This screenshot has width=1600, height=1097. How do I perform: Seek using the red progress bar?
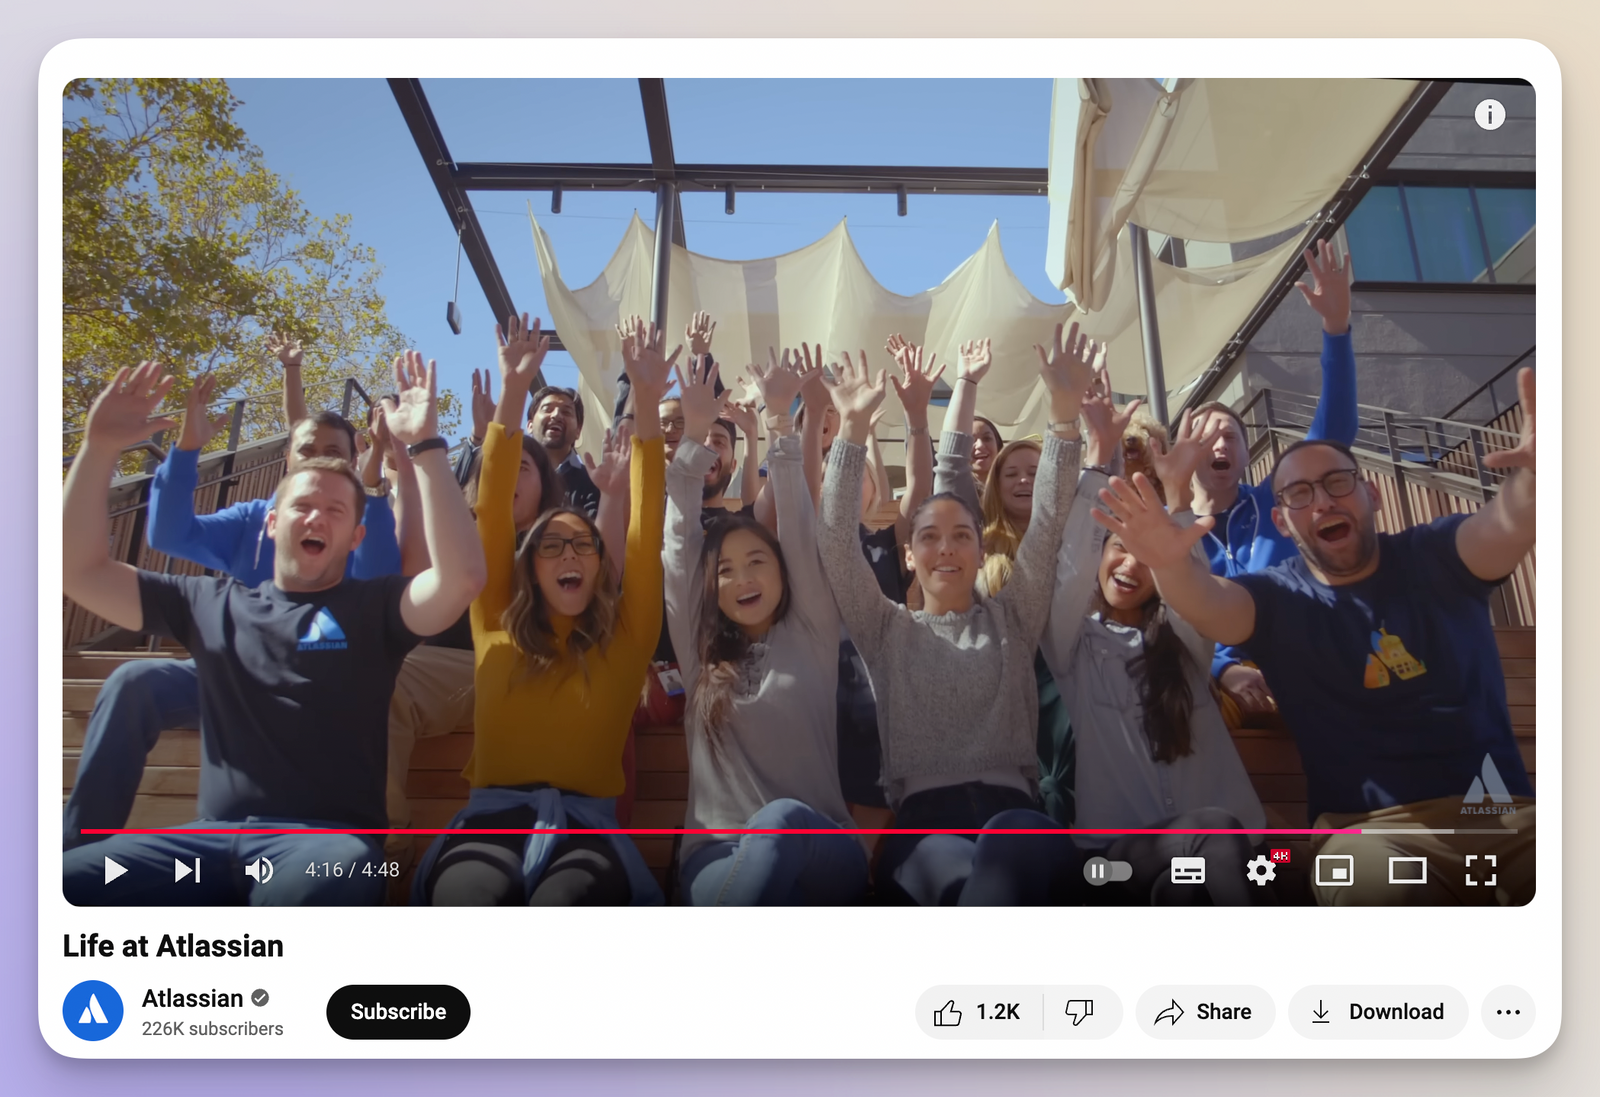(x=700, y=831)
